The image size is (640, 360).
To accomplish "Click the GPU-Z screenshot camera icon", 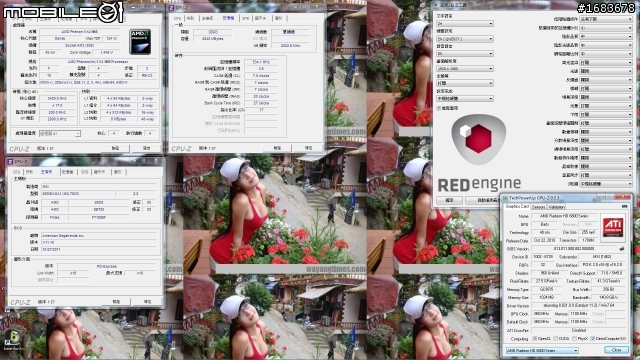I will (x=624, y=207).
